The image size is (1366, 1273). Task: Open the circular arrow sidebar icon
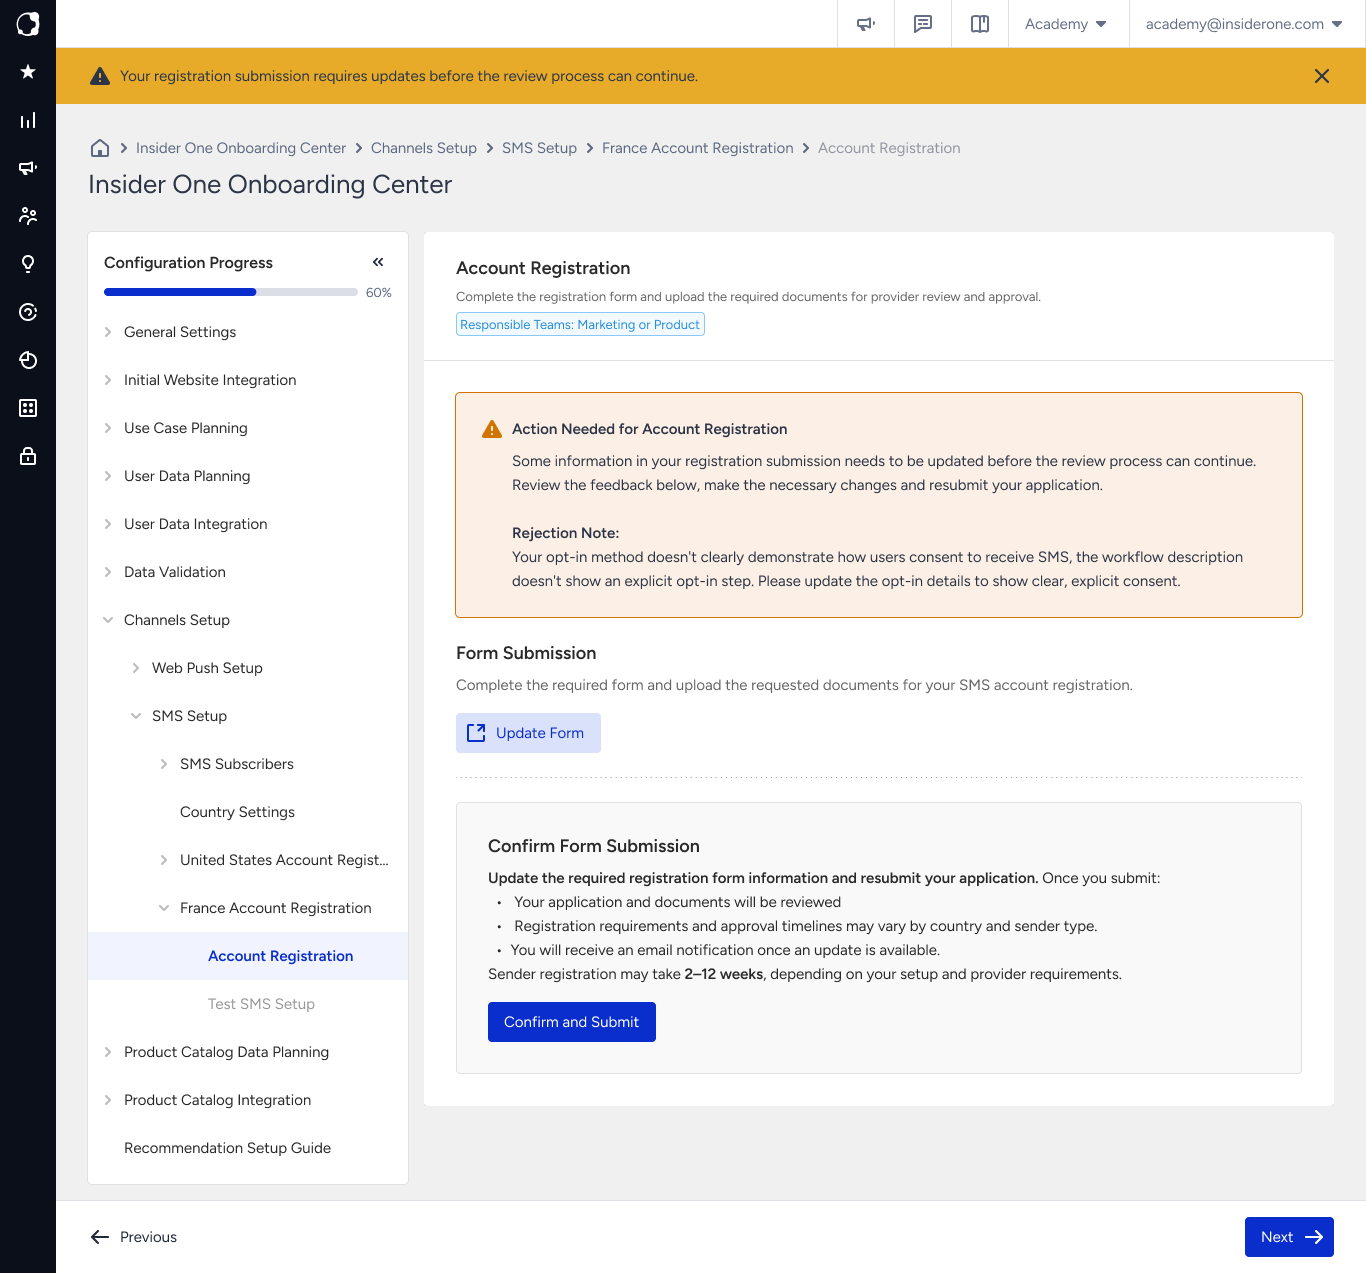point(28,312)
